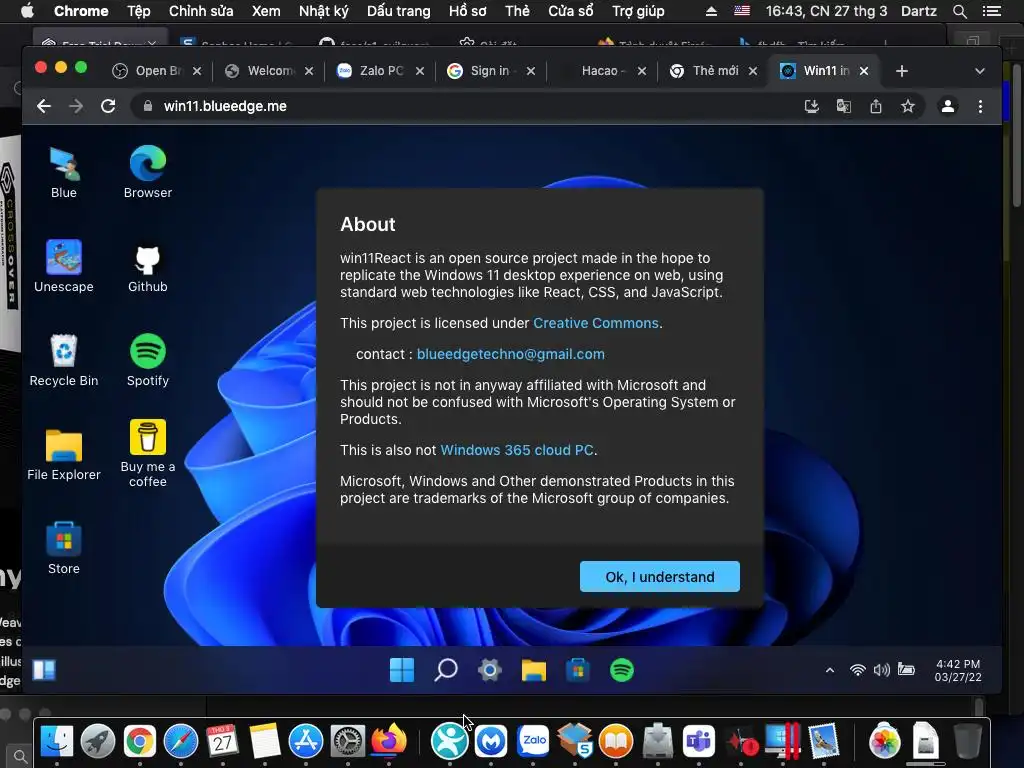Image resolution: width=1024 pixels, height=768 pixels.
Task: Open Firefox from the Dock
Action: (389, 741)
